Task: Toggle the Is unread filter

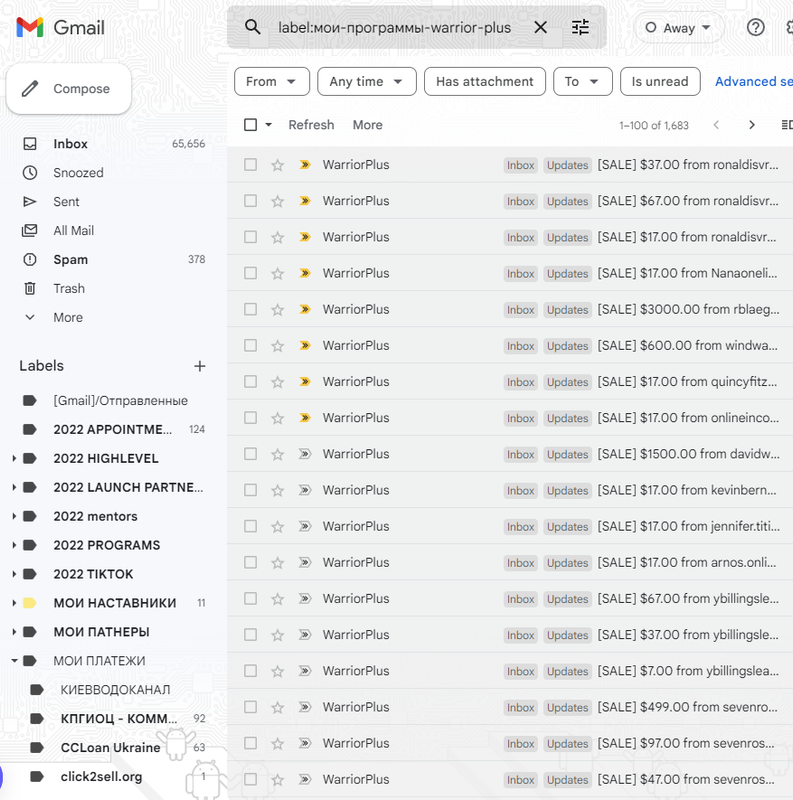Action: click(x=659, y=82)
